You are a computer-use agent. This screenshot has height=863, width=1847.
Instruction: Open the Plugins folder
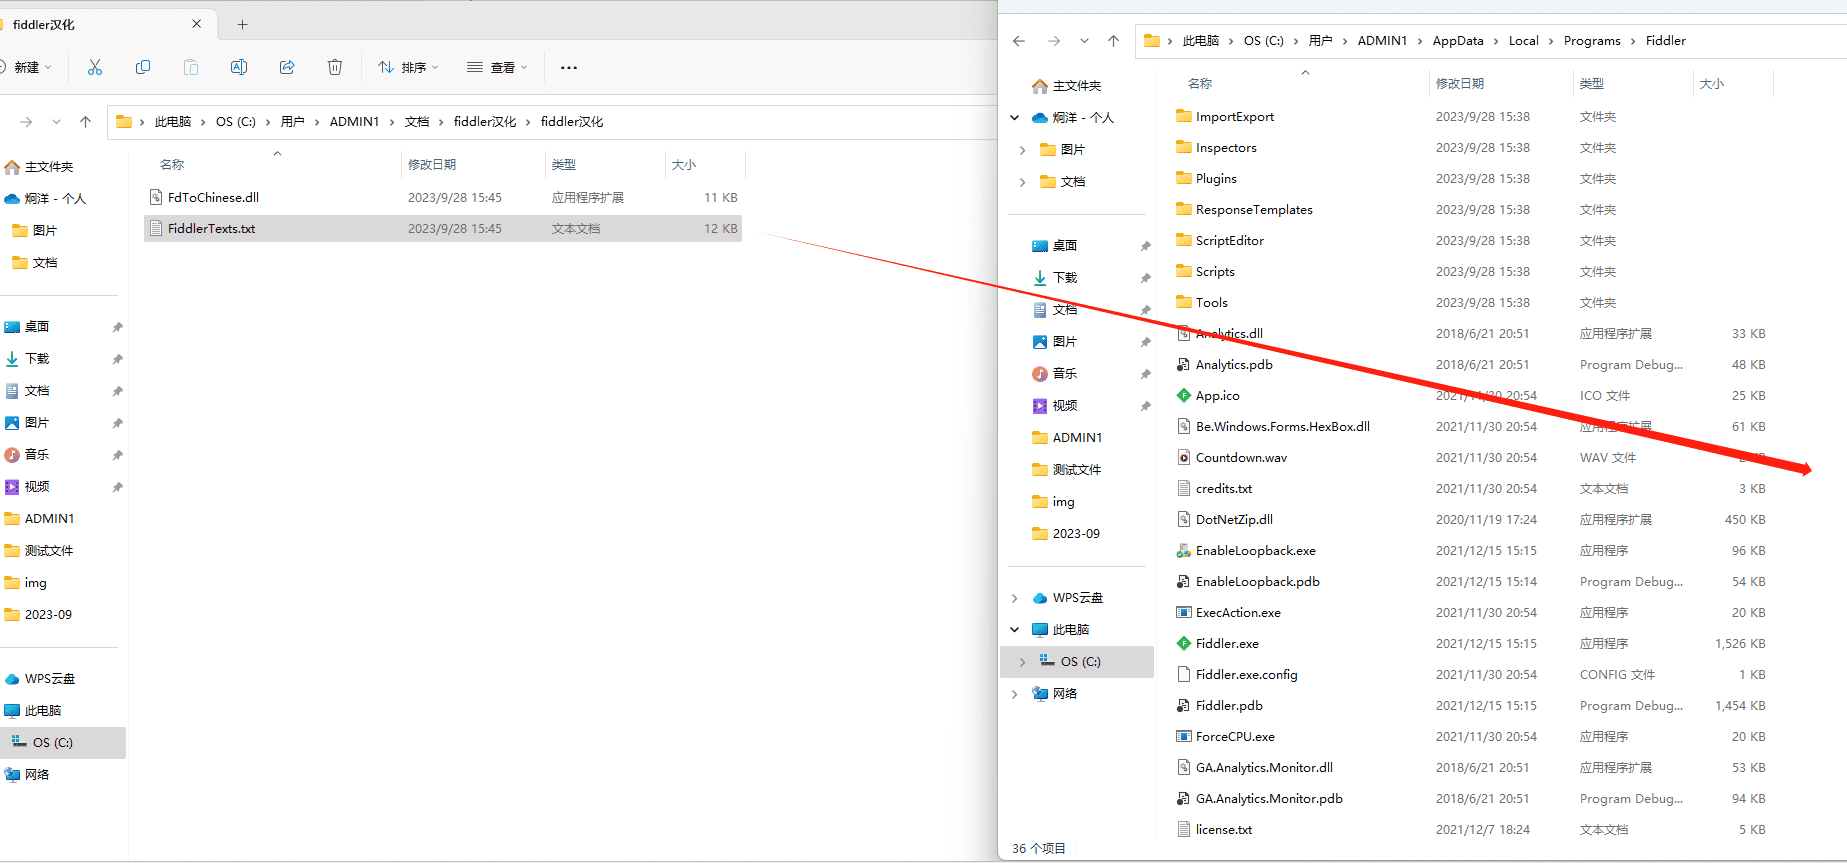tap(1216, 179)
